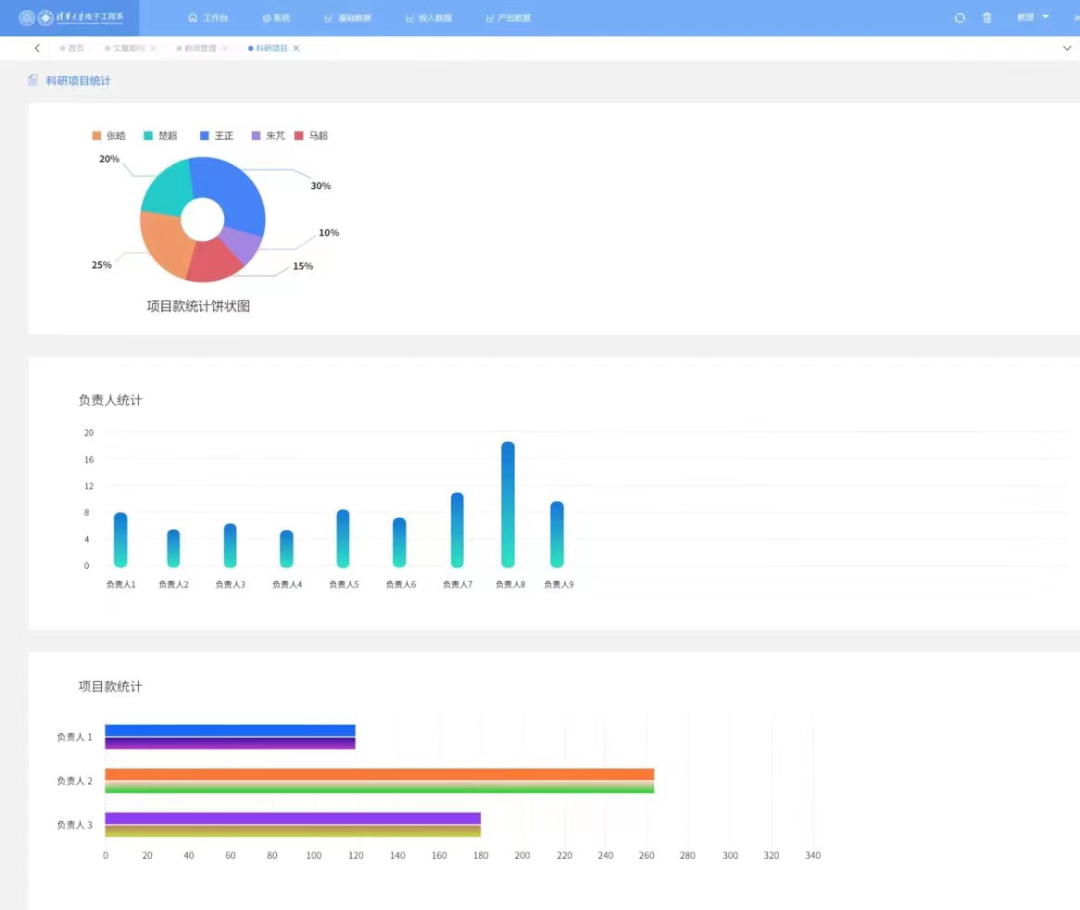This screenshot has height=910, width=1080.
Task: Click the trash bin icon in the header
Action: coord(987,18)
